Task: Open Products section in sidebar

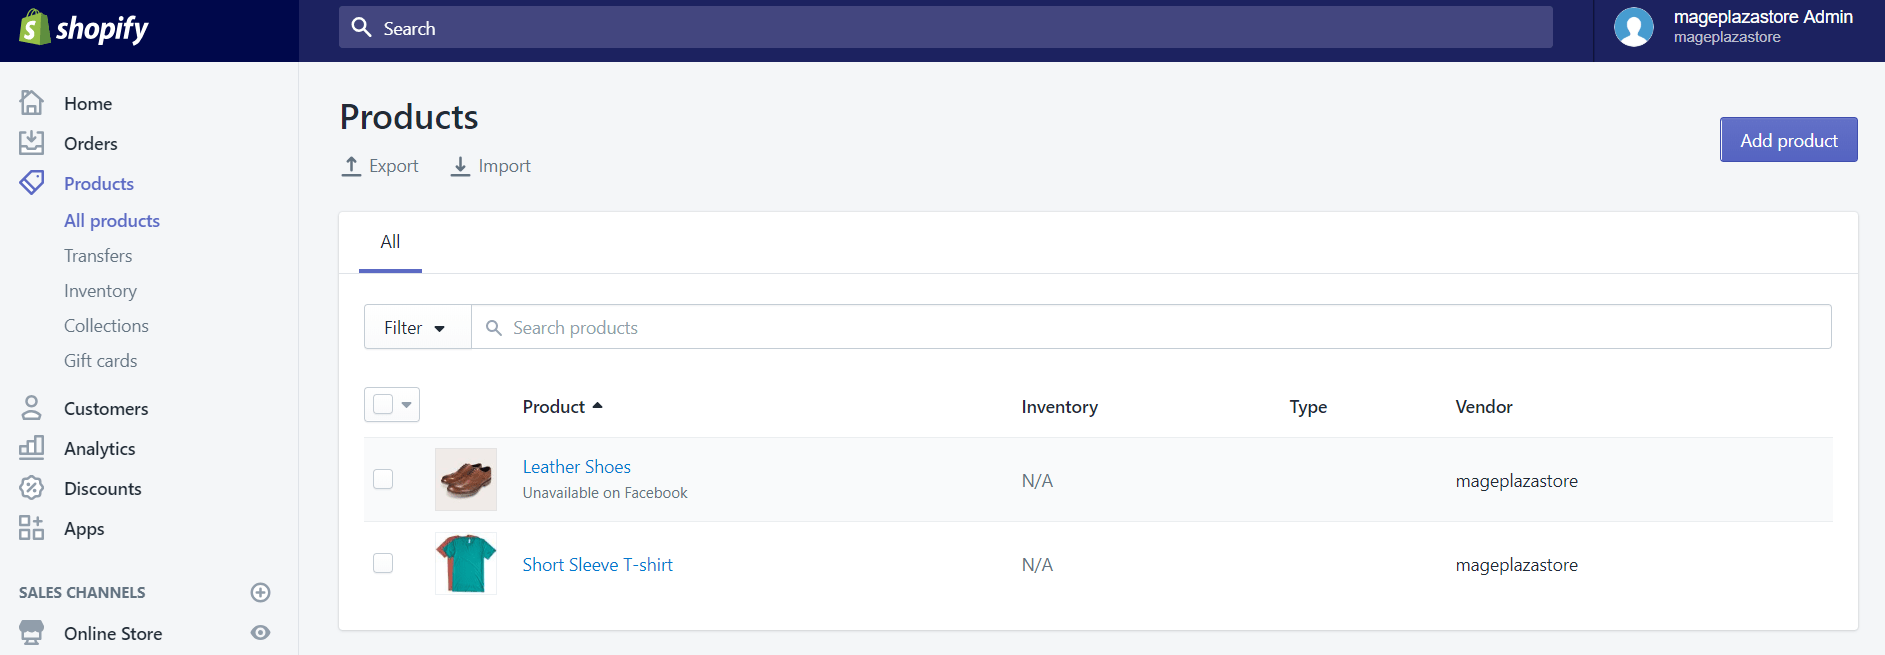Action: [99, 183]
